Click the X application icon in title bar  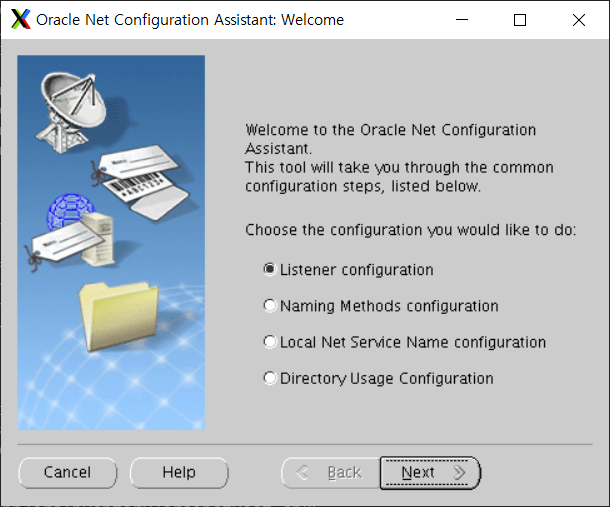click(x=21, y=19)
